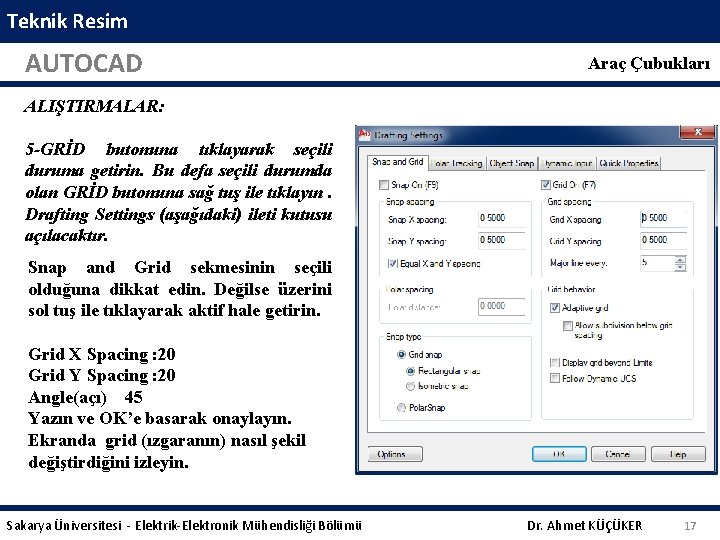The width and height of the screenshot is (720, 540).
Task: Choose the PolarSnap radio button
Action: (401, 407)
